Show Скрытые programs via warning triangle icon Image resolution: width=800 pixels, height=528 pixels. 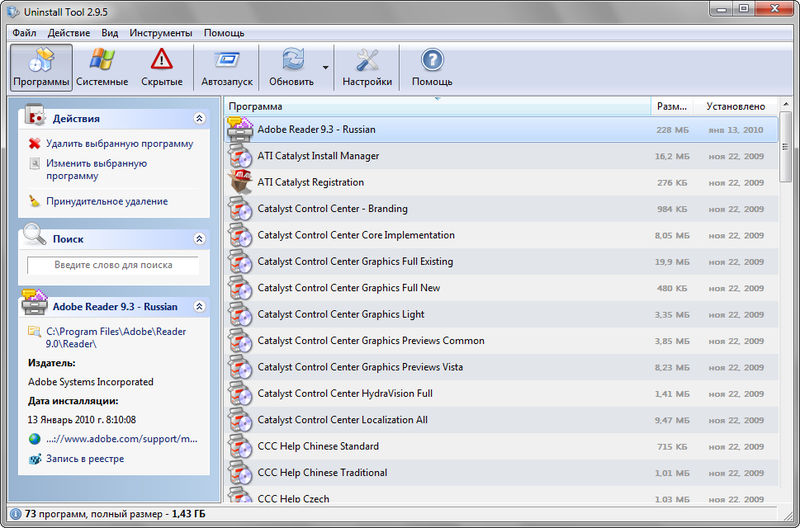tap(162, 60)
